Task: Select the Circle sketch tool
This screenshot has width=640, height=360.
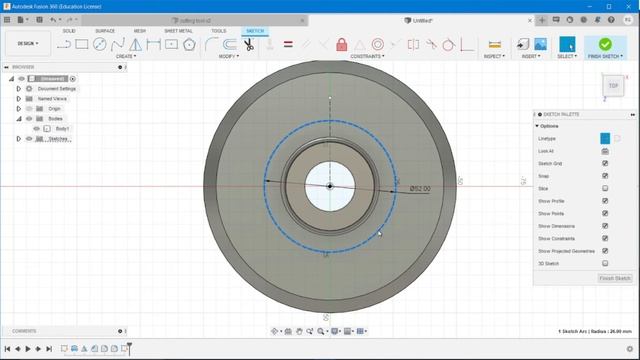Action: [100, 44]
